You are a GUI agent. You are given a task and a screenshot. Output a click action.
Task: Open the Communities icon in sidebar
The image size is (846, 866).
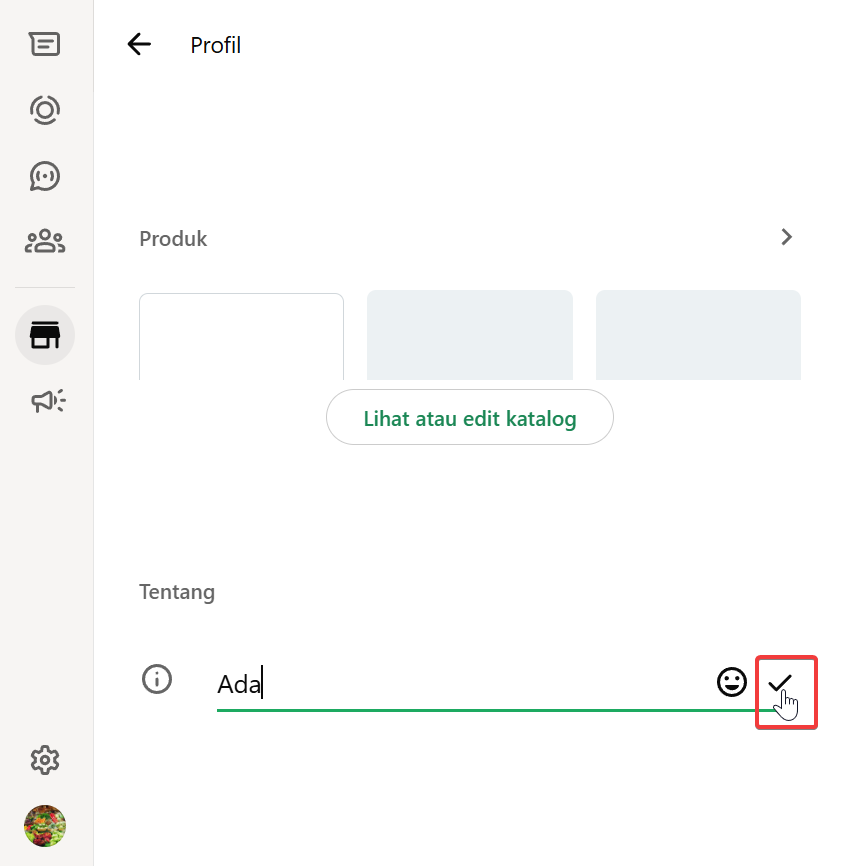click(x=45, y=241)
